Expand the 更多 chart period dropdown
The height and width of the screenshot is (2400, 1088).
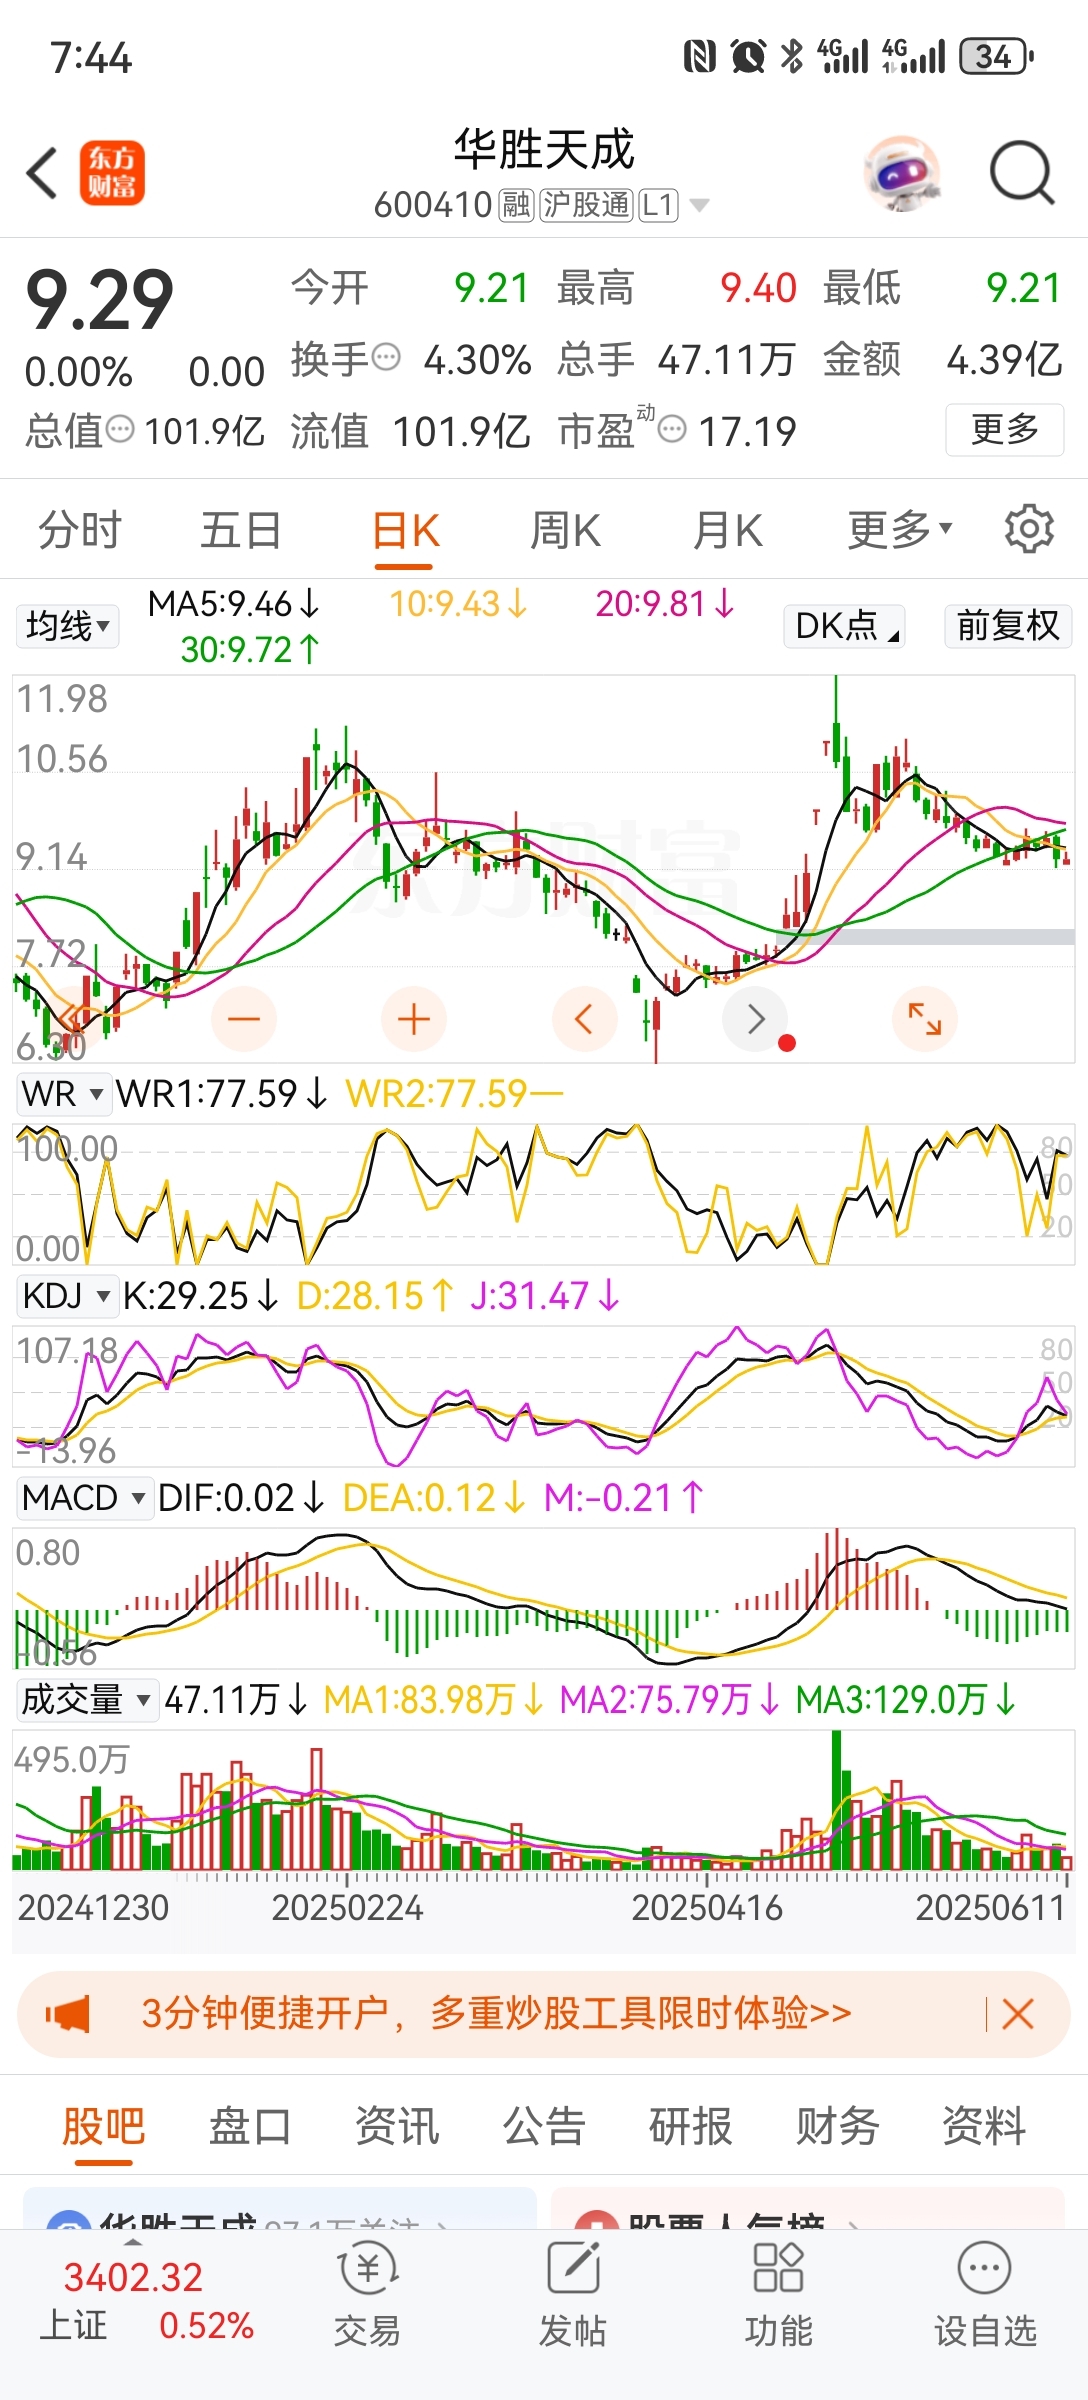(x=900, y=529)
